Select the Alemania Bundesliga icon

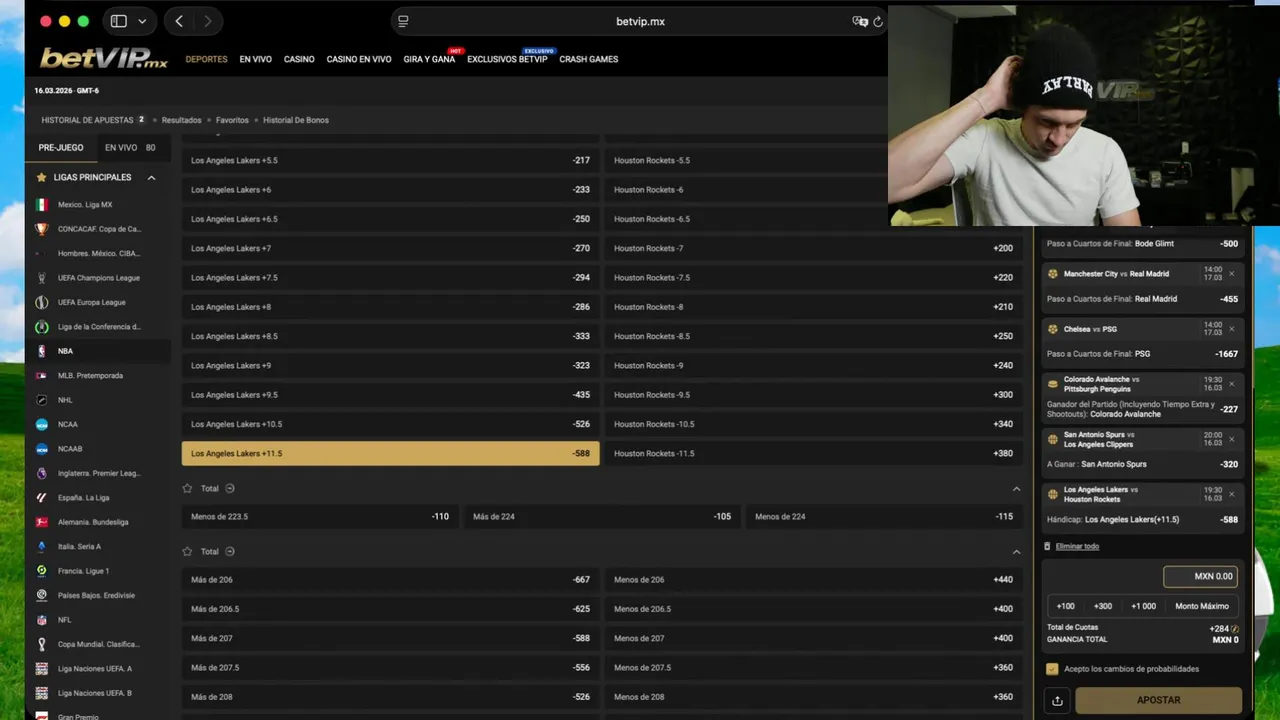click(41, 522)
